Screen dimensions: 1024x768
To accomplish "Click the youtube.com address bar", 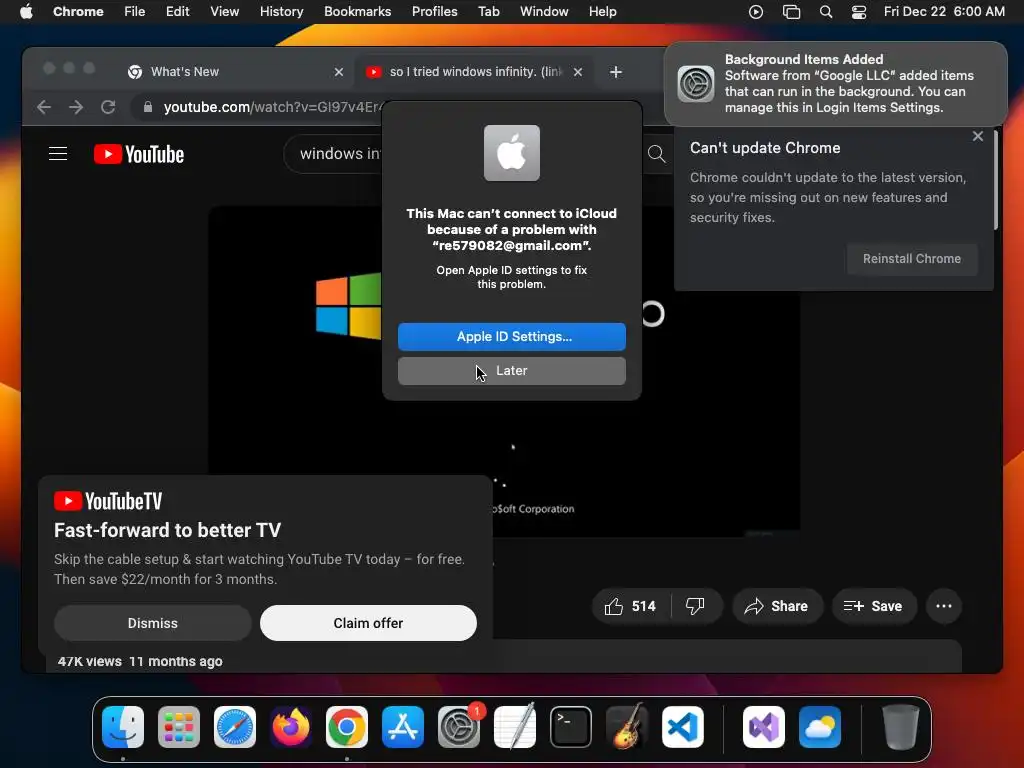I will click(x=271, y=107).
